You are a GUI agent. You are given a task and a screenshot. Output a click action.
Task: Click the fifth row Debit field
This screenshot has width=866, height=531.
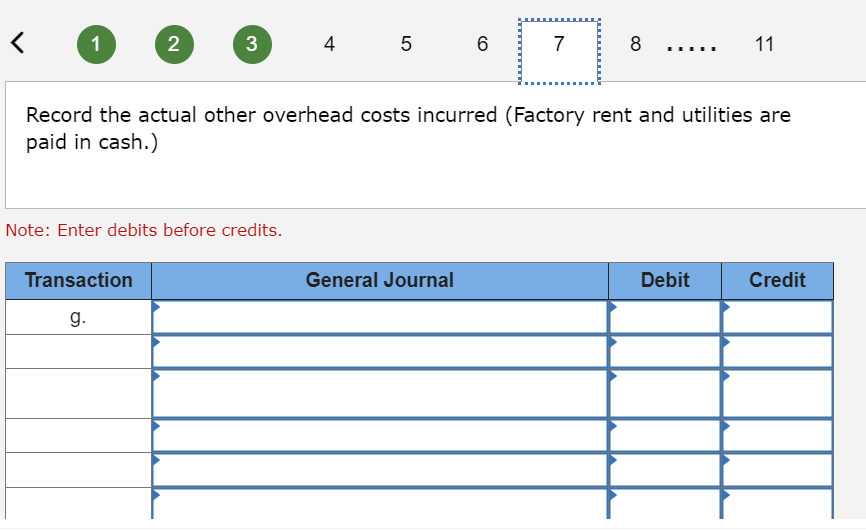click(665, 470)
